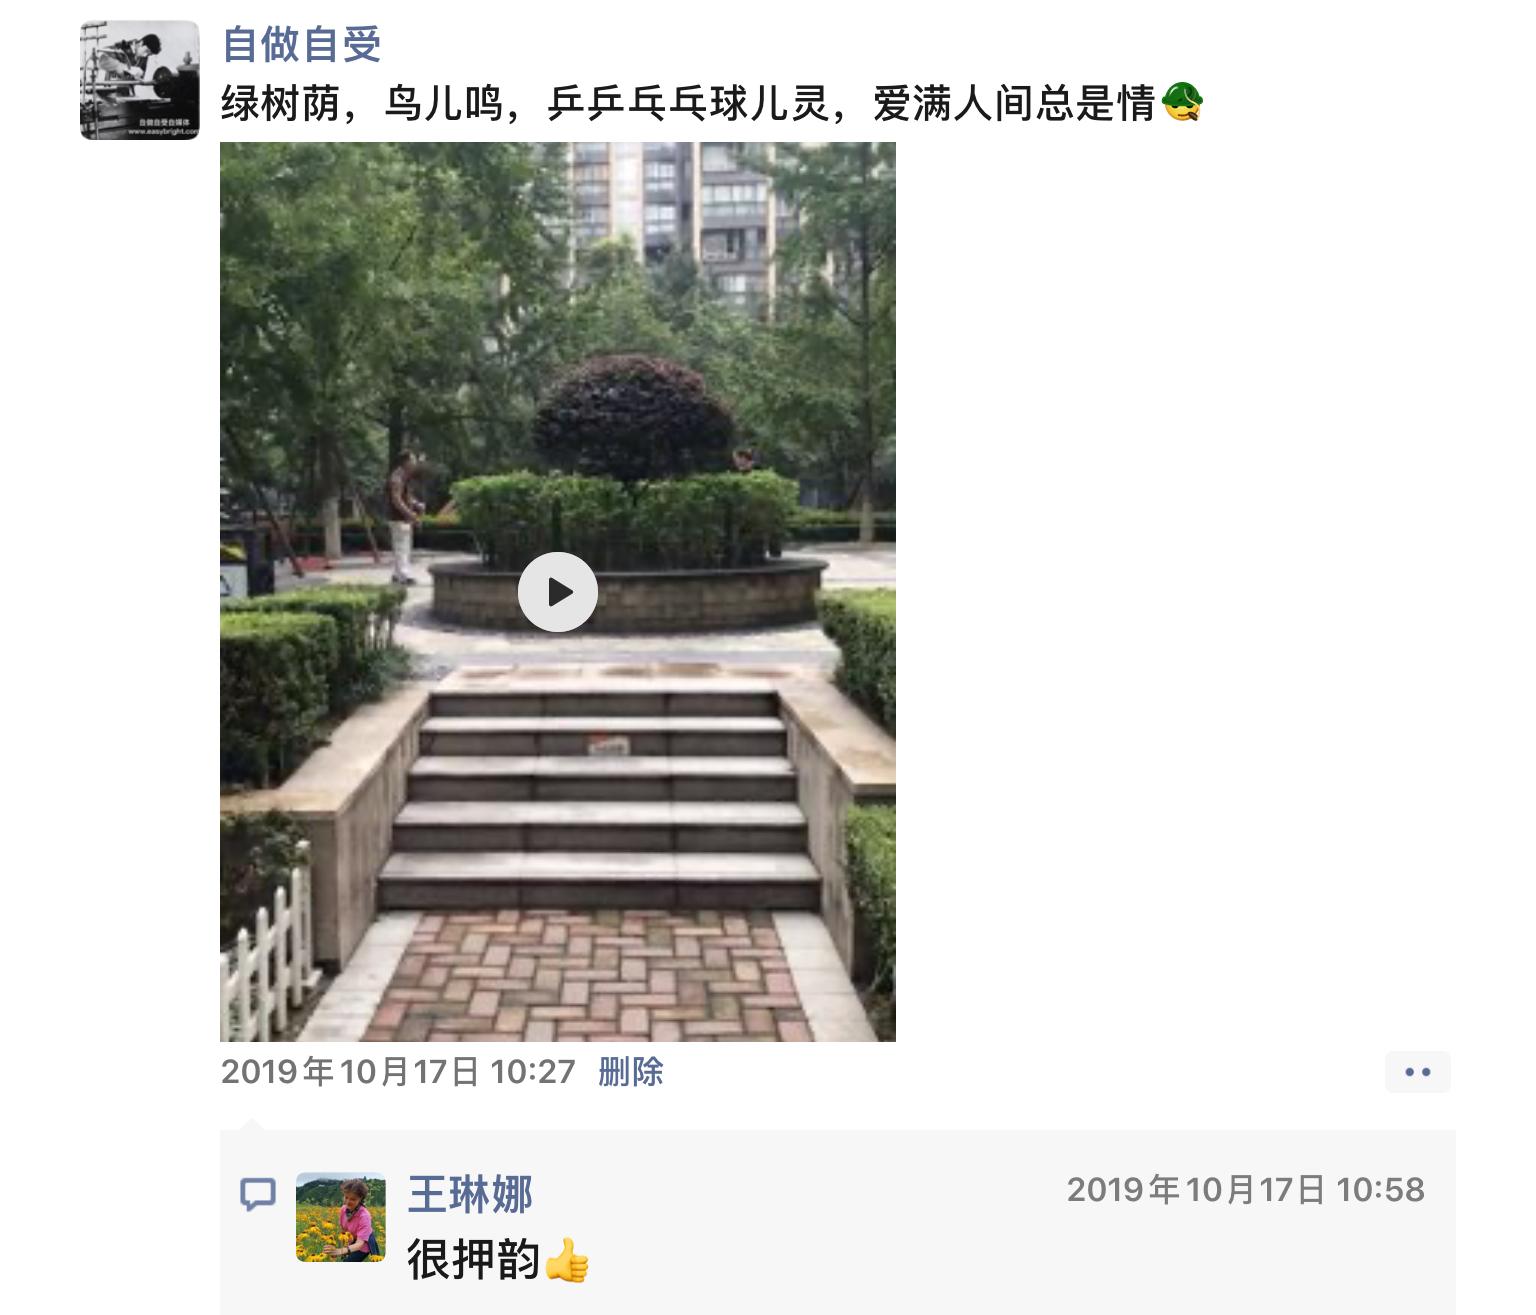Screen dimensions: 1536x1315
Task: Open the two-dot more actions button
Action: coord(1418,1072)
